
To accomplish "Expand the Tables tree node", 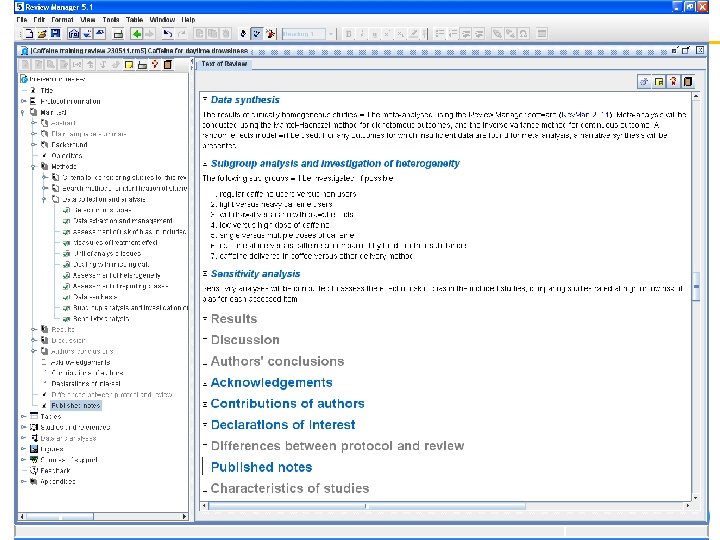I will point(23,416).
